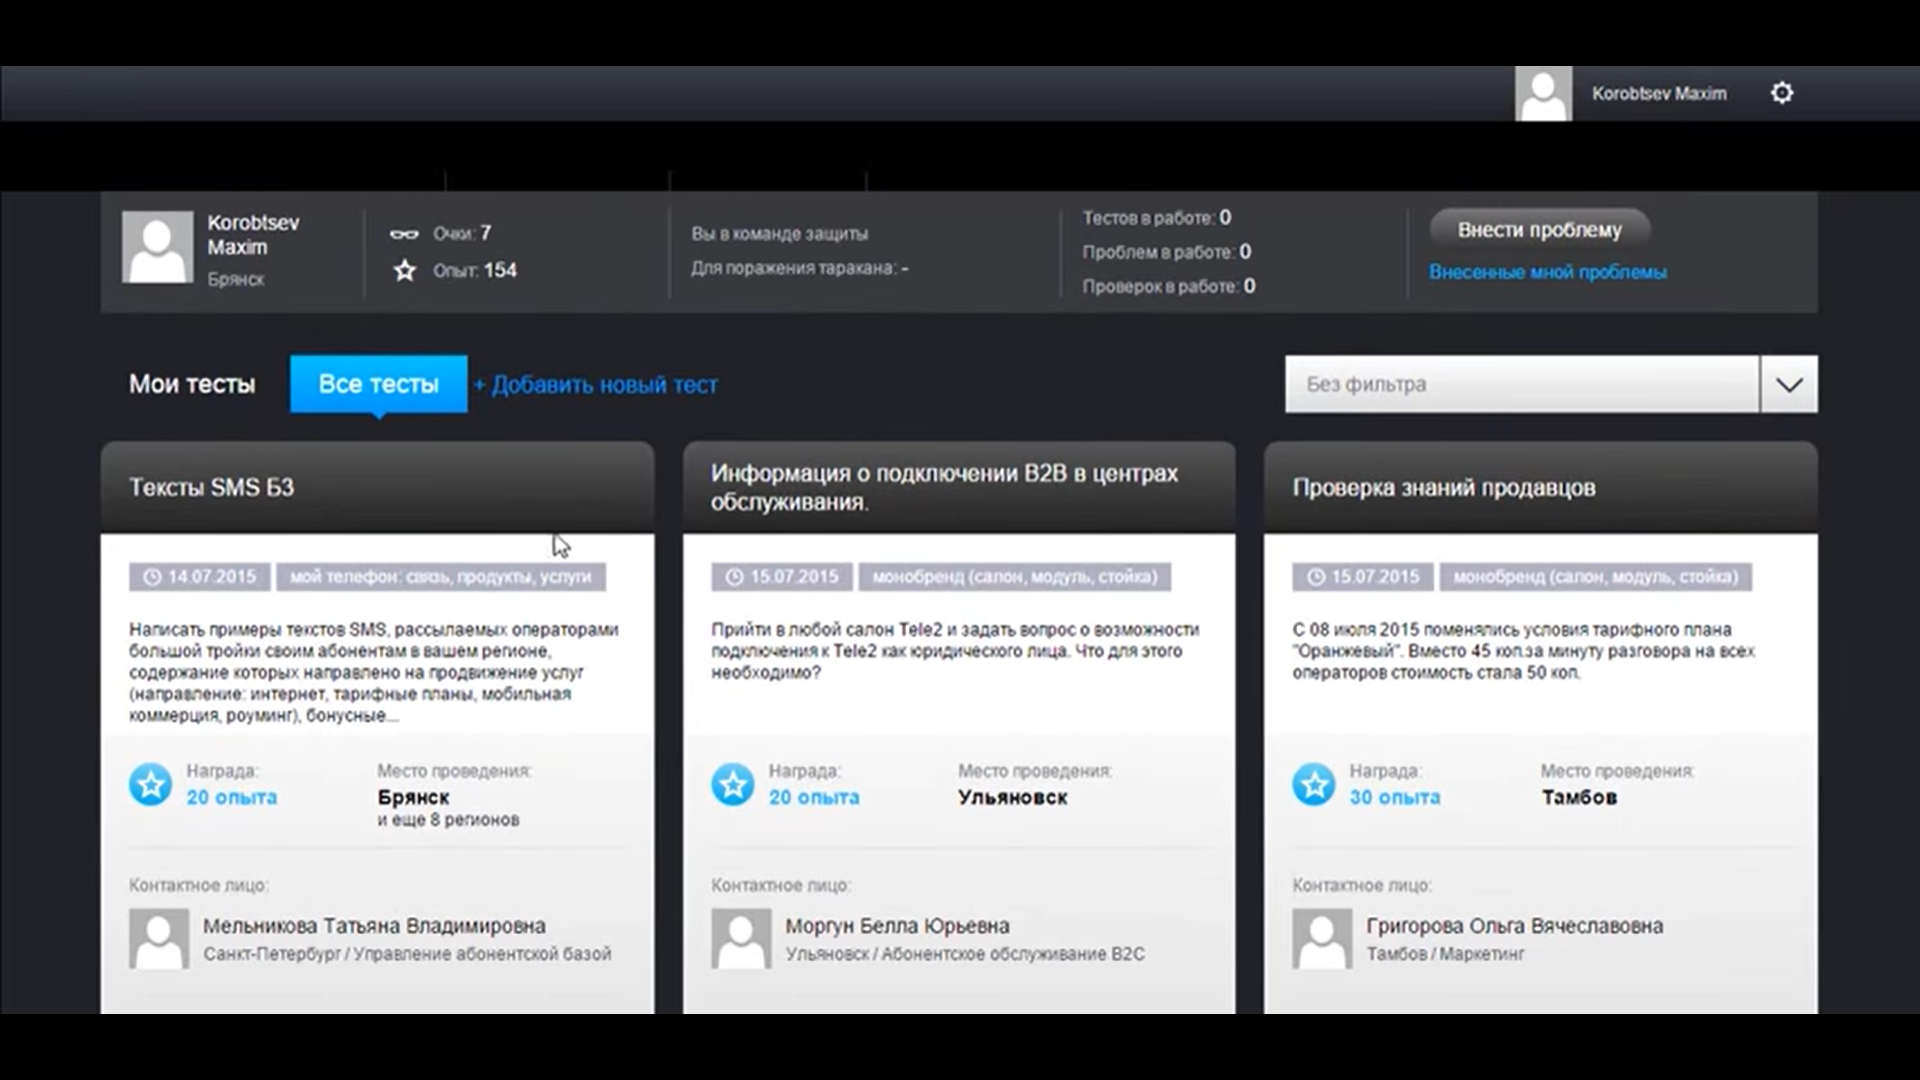Click reward star badge on Тамбов card

(x=1314, y=785)
